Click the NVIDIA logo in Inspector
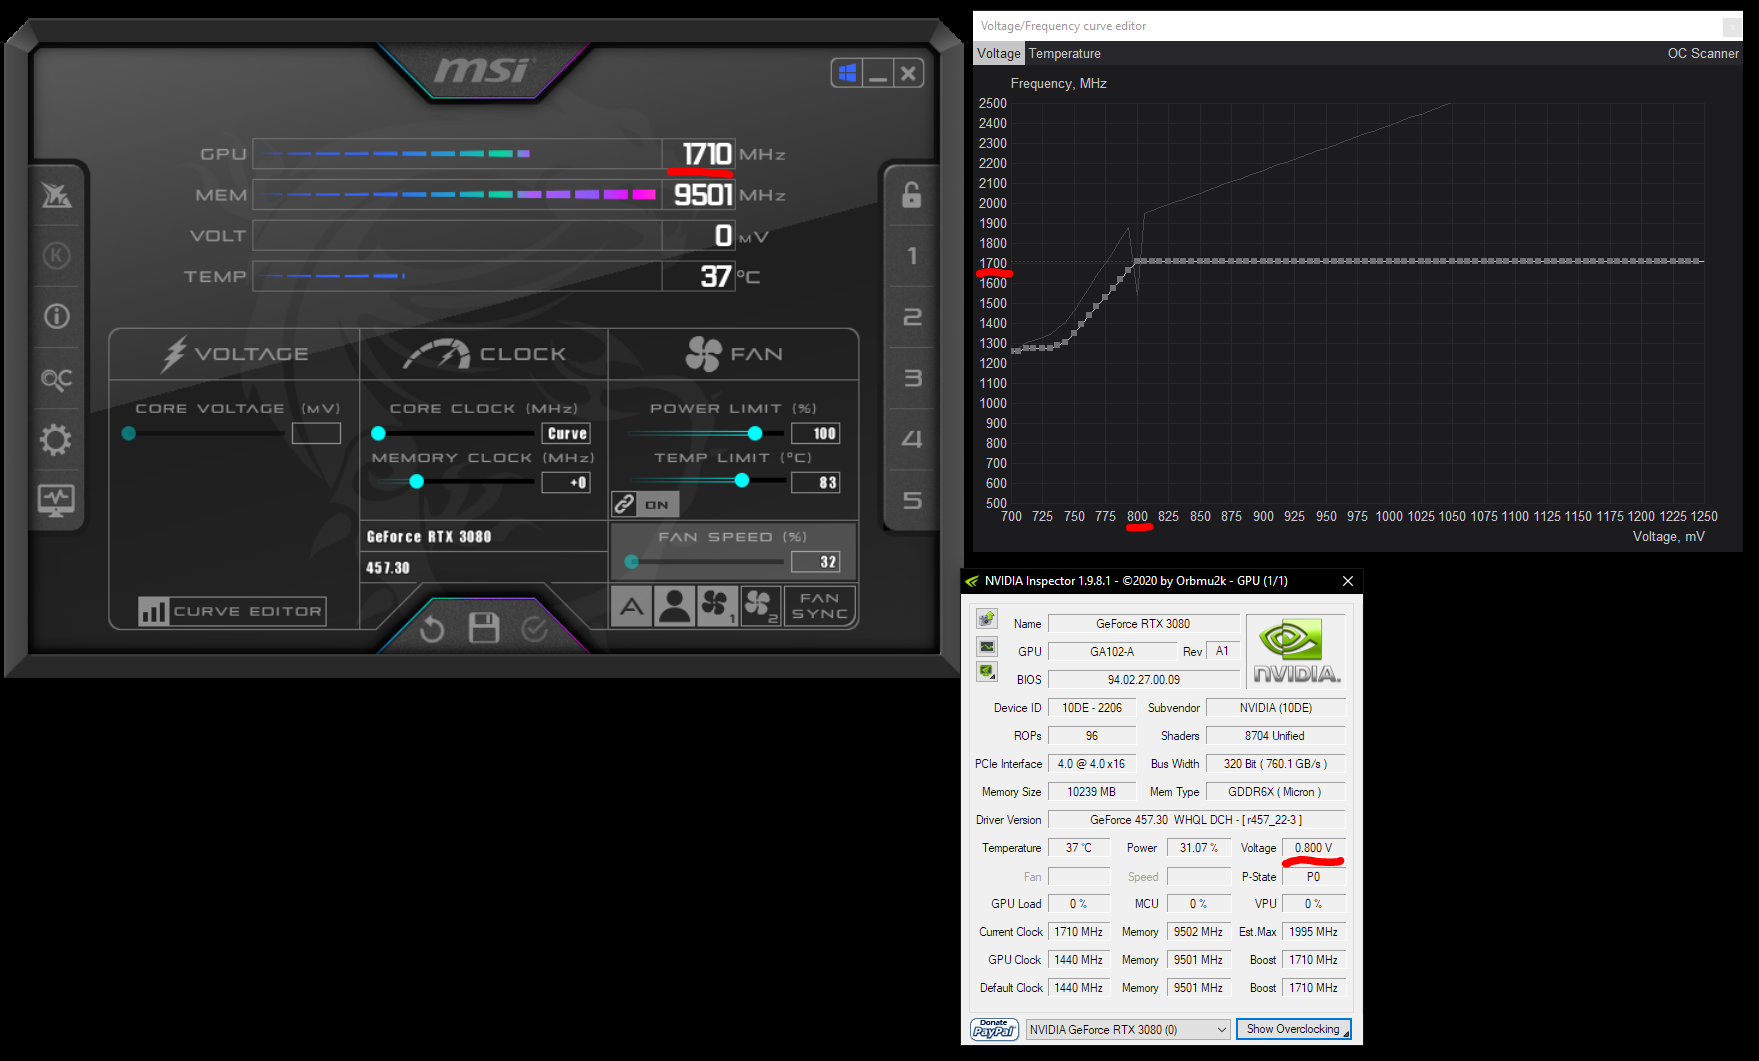The image size is (1759, 1061). click(1298, 651)
